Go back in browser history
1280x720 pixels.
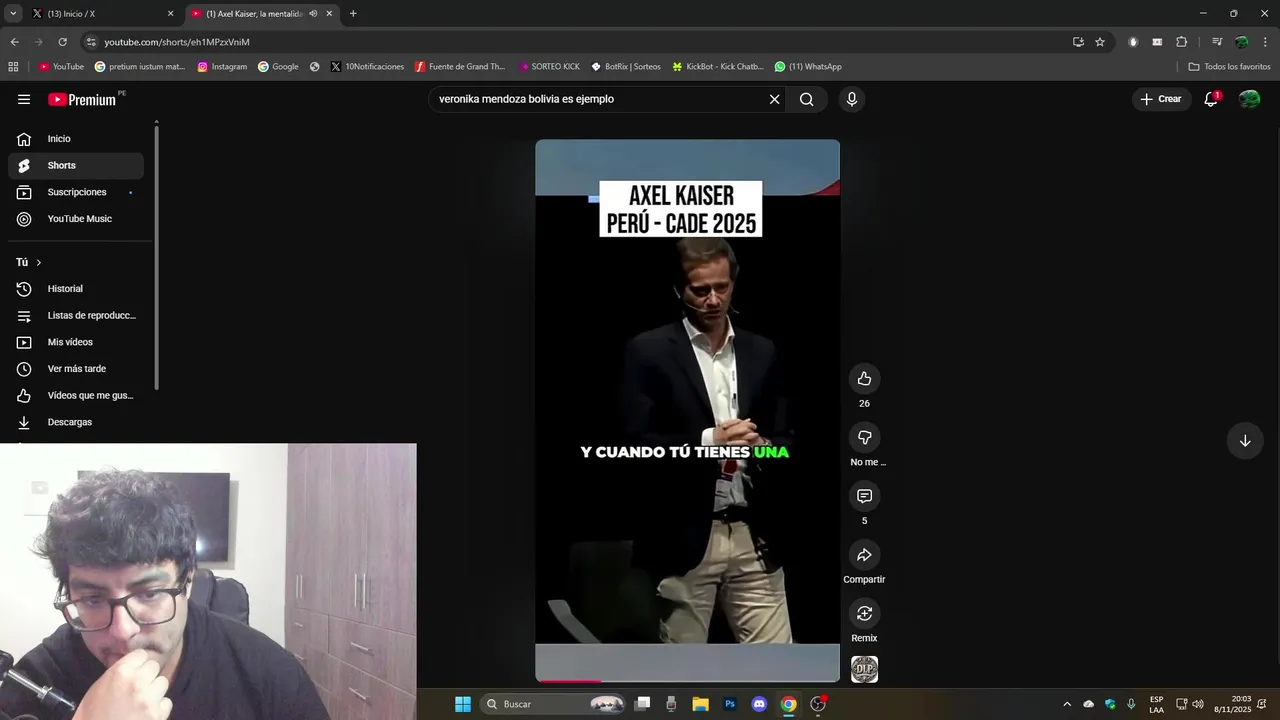point(14,42)
